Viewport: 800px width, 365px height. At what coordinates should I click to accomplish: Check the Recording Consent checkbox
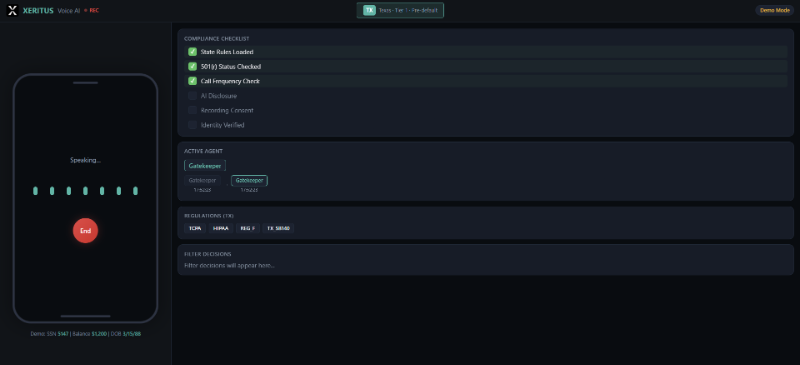click(192, 110)
